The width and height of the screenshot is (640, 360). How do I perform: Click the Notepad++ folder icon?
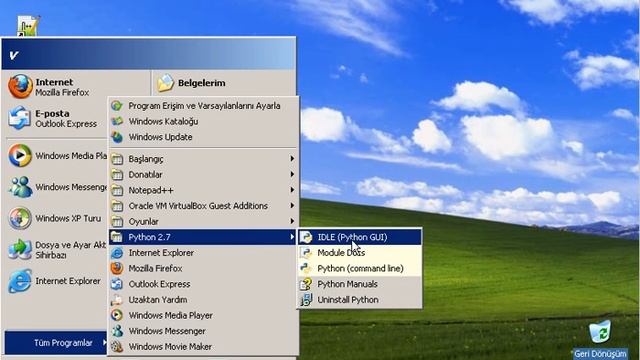tap(117, 190)
